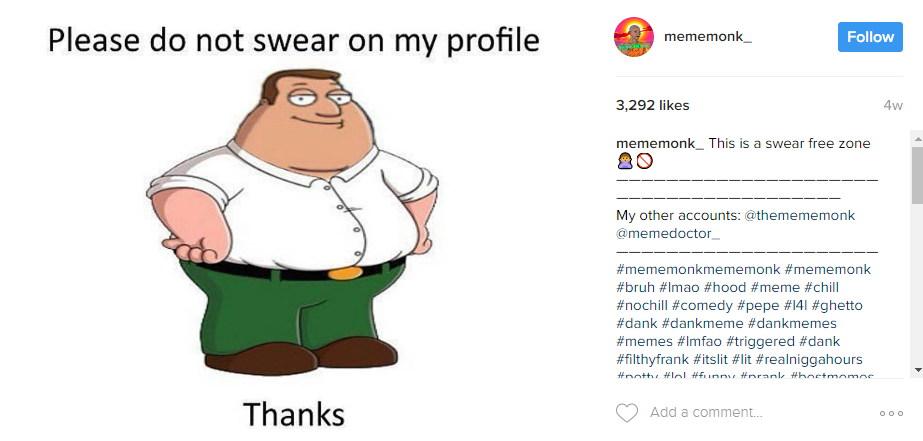
Task: Open mememonk_ username in the caption
Action: pyautogui.click(x=660, y=143)
